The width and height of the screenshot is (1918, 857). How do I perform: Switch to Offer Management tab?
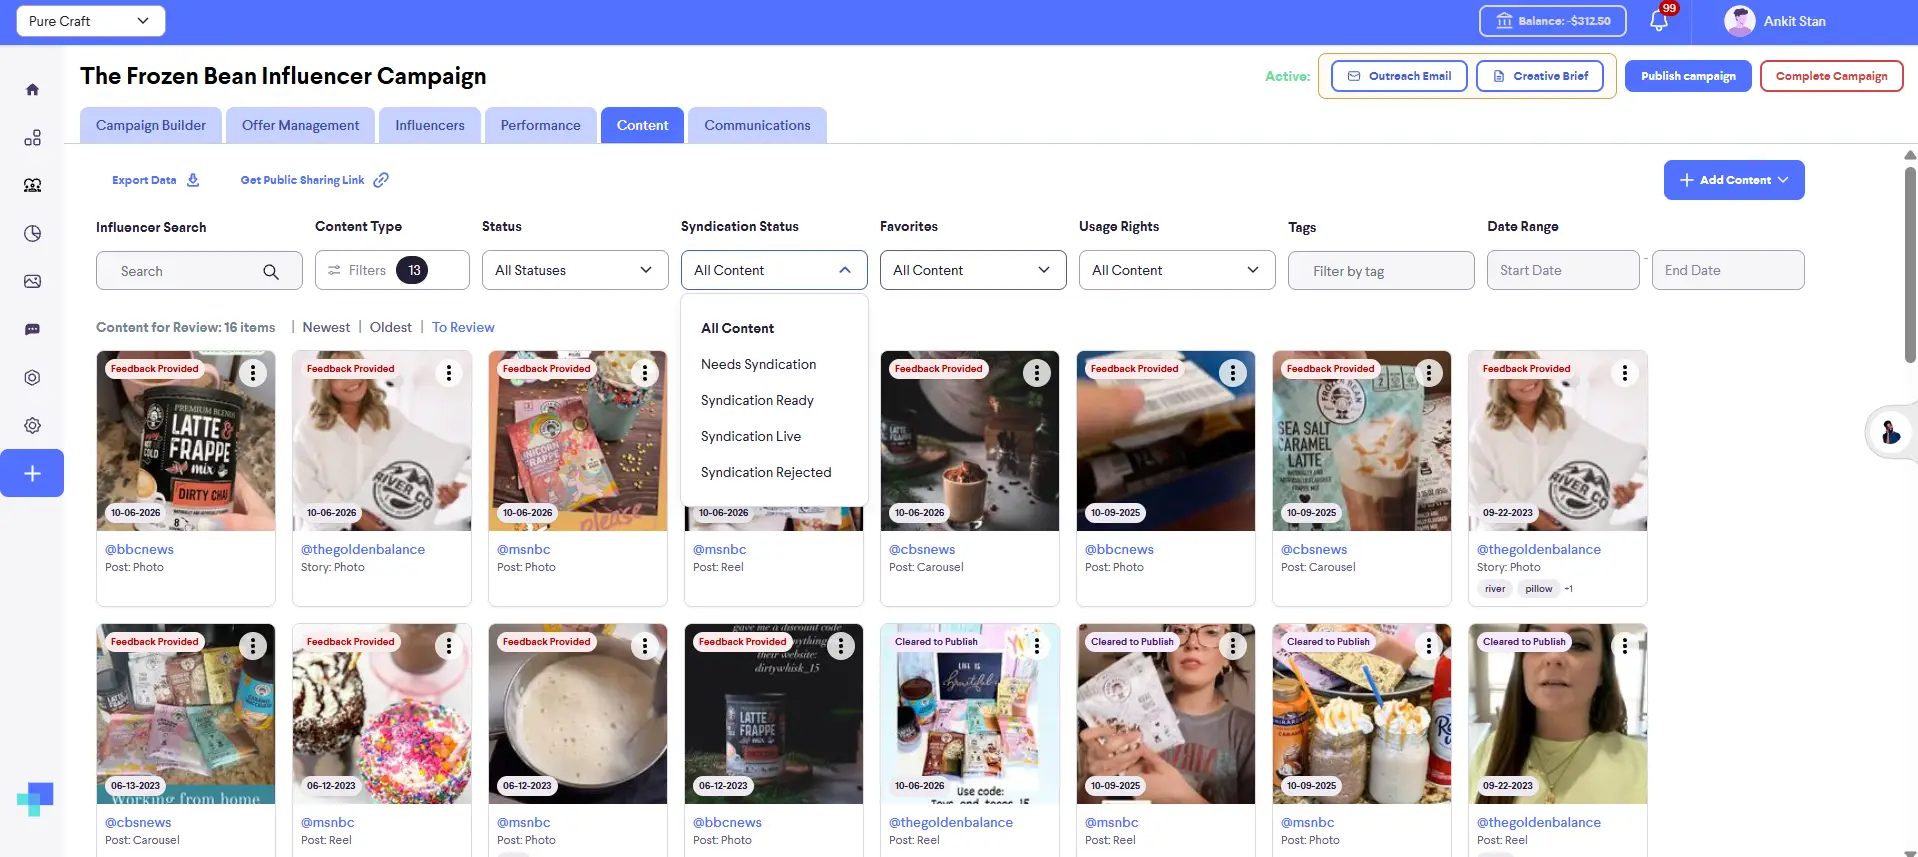(x=300, y=125)
